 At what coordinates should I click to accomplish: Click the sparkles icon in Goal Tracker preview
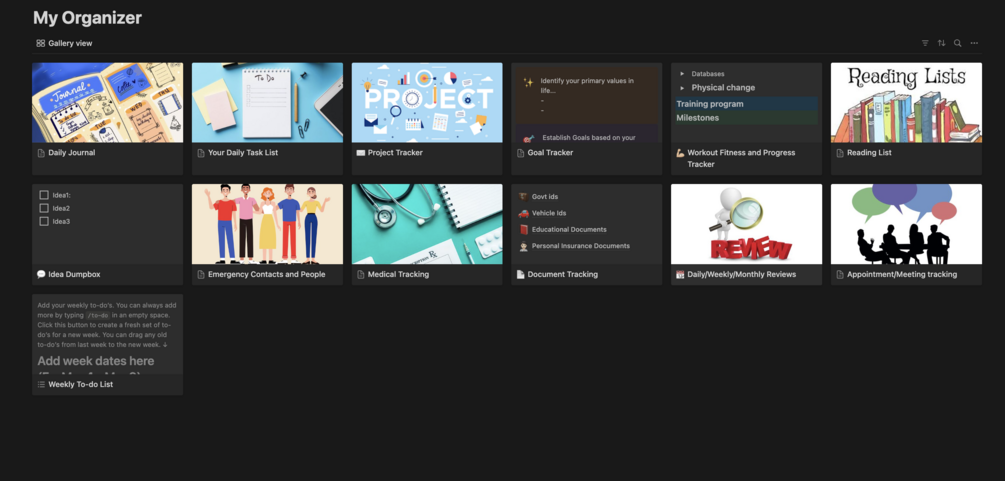[528, 82]
